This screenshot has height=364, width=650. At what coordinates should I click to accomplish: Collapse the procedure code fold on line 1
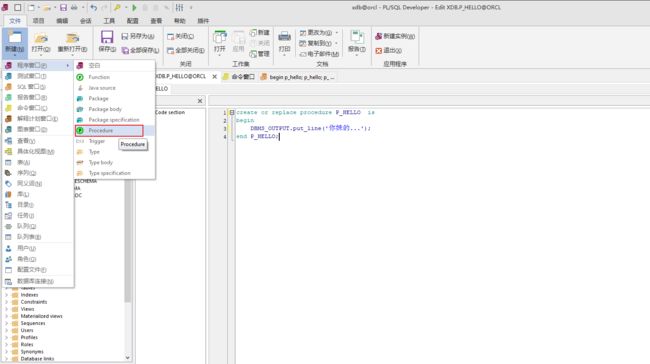(232, 112)
